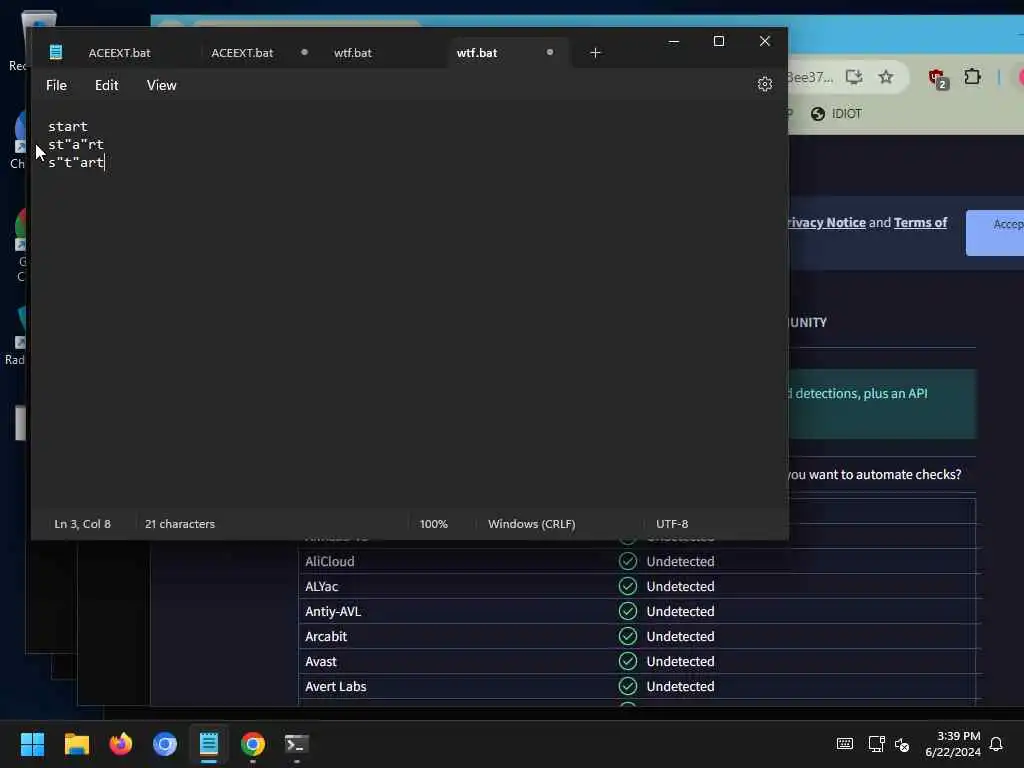Open the Edit menu
Image resolution: width=1024 pixels, height=768 pixels.
[x=106, y=86]
